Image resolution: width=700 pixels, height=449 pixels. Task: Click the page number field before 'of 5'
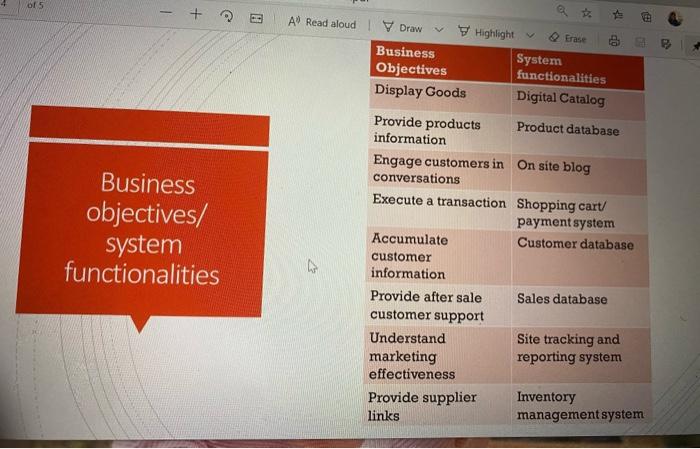[4, 5]
